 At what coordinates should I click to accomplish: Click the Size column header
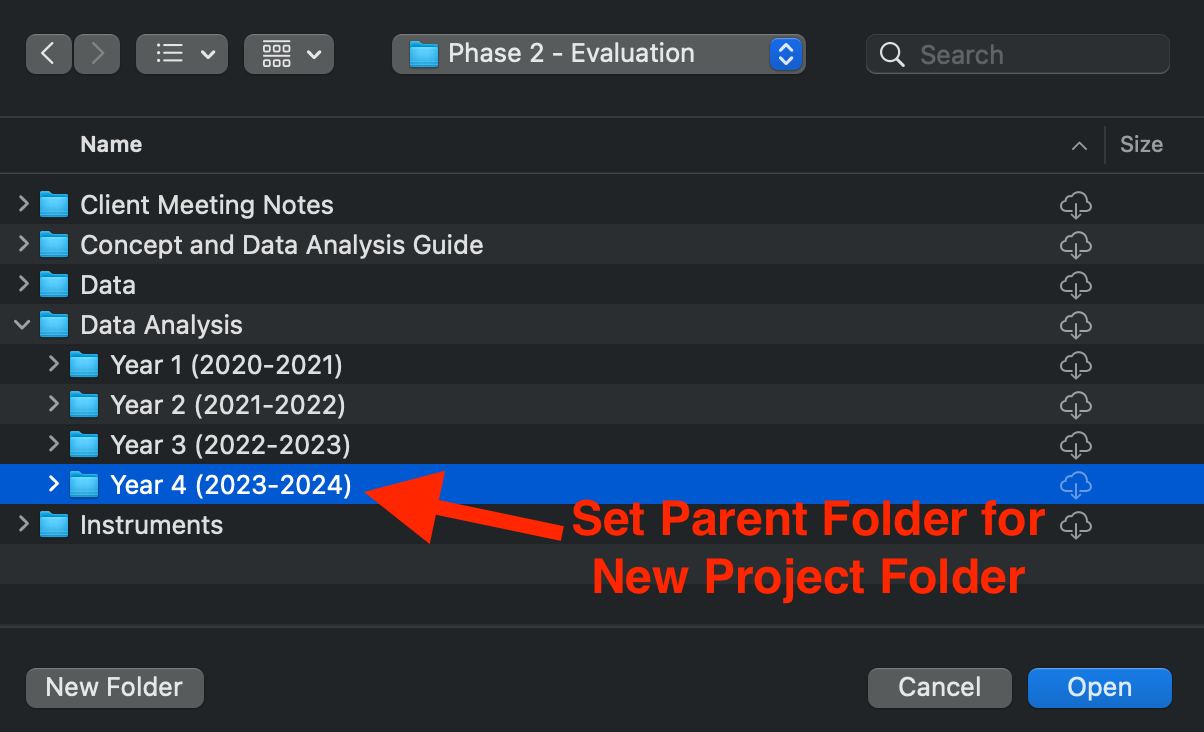(1141, 144)
